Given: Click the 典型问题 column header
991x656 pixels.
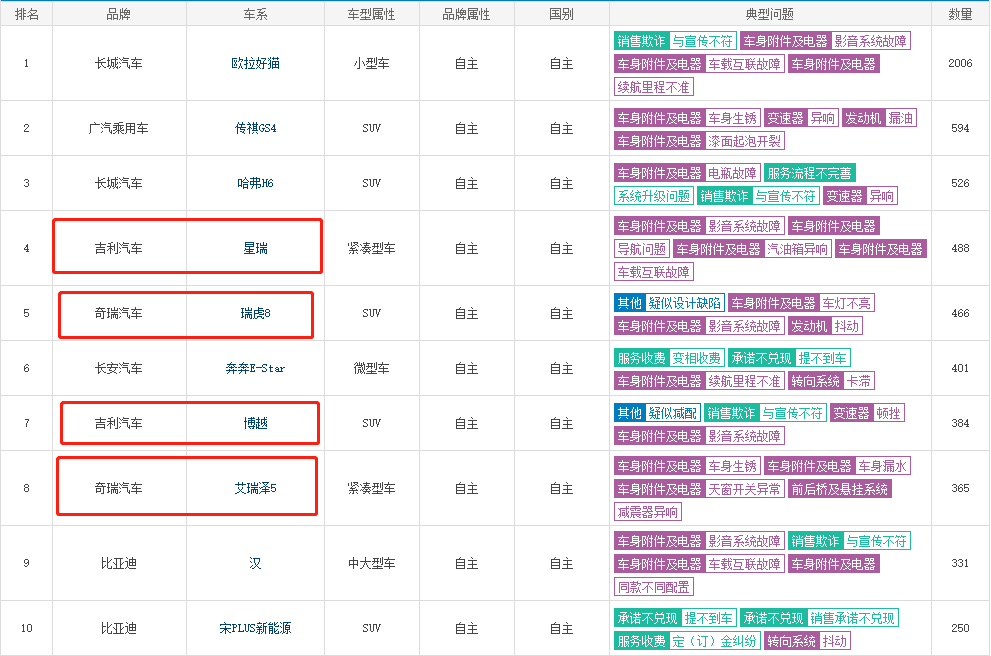Looking at the screenshot, I should pos(770,14).
